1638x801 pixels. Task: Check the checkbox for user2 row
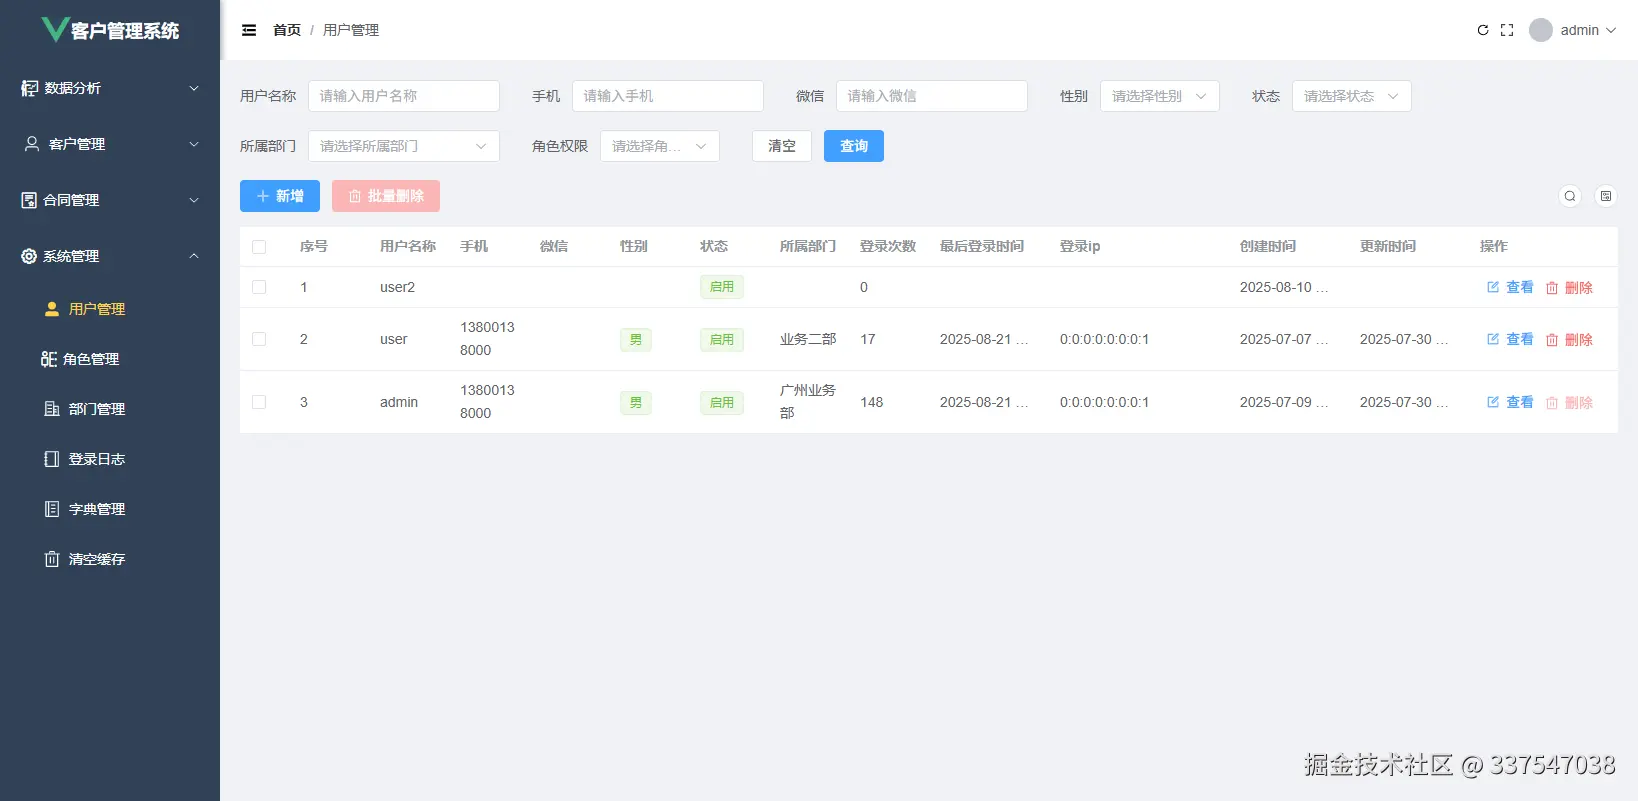pyautogui.click(x=259, y=287)
